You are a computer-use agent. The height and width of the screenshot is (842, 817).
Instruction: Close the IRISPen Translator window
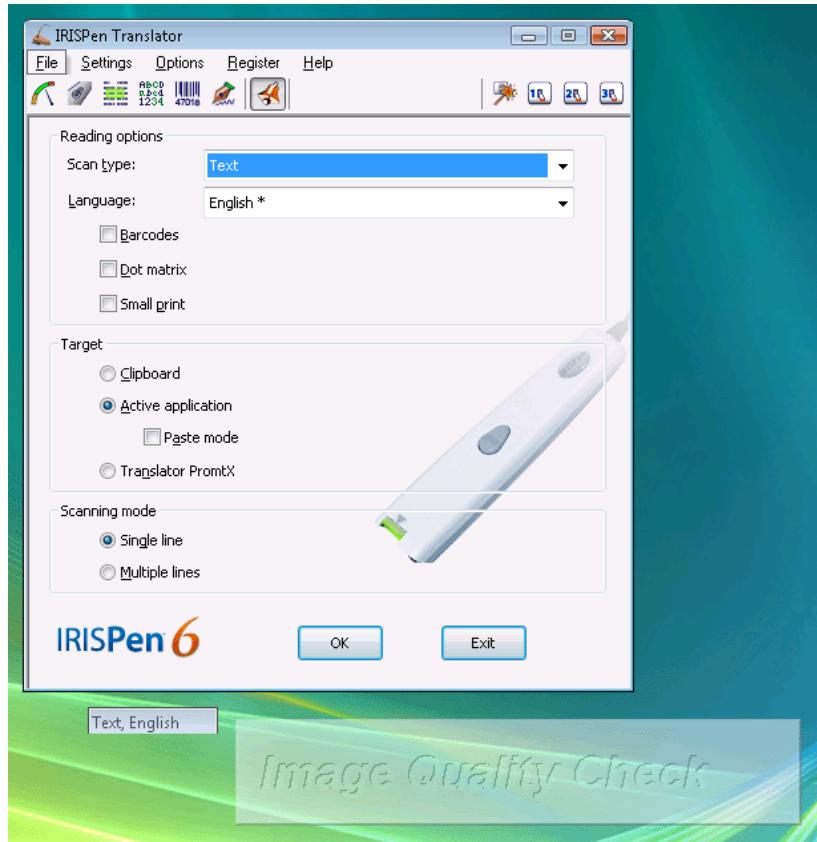point(608,36)
